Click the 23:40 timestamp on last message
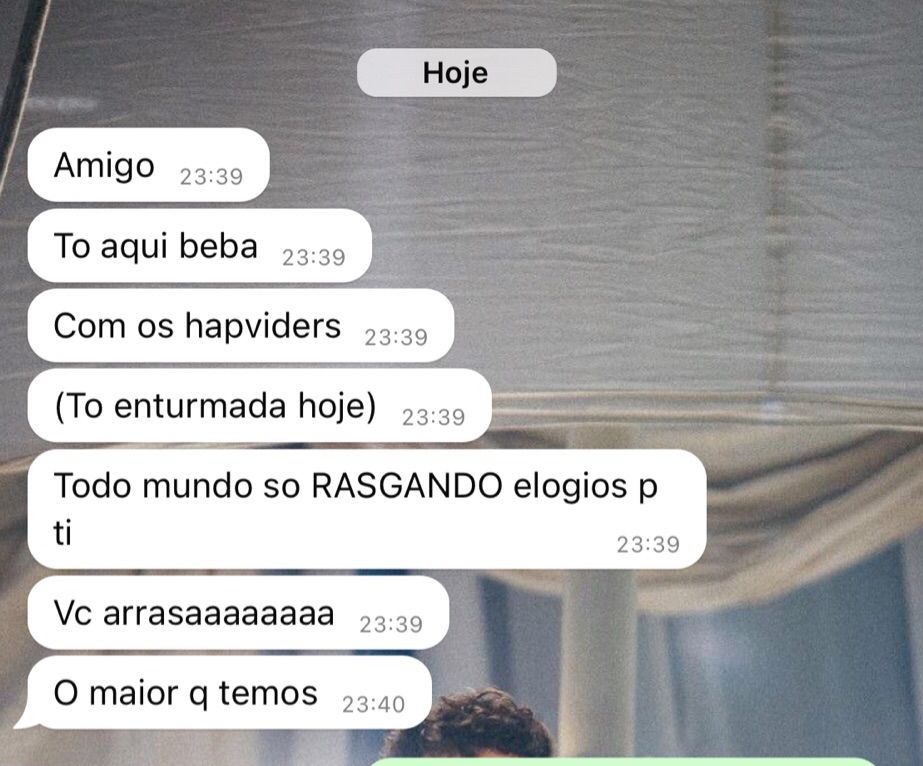 click(x=374, y=704)
